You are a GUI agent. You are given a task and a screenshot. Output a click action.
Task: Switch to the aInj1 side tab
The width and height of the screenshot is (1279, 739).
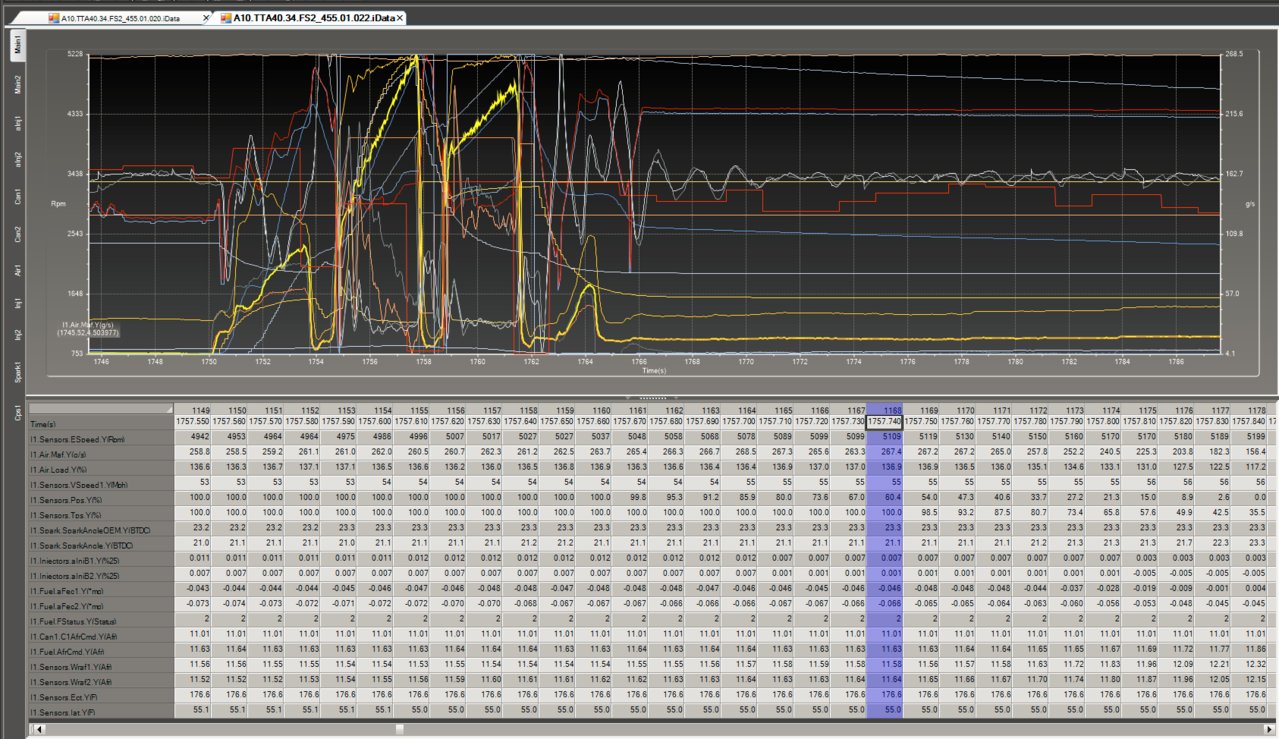[17, 121]
